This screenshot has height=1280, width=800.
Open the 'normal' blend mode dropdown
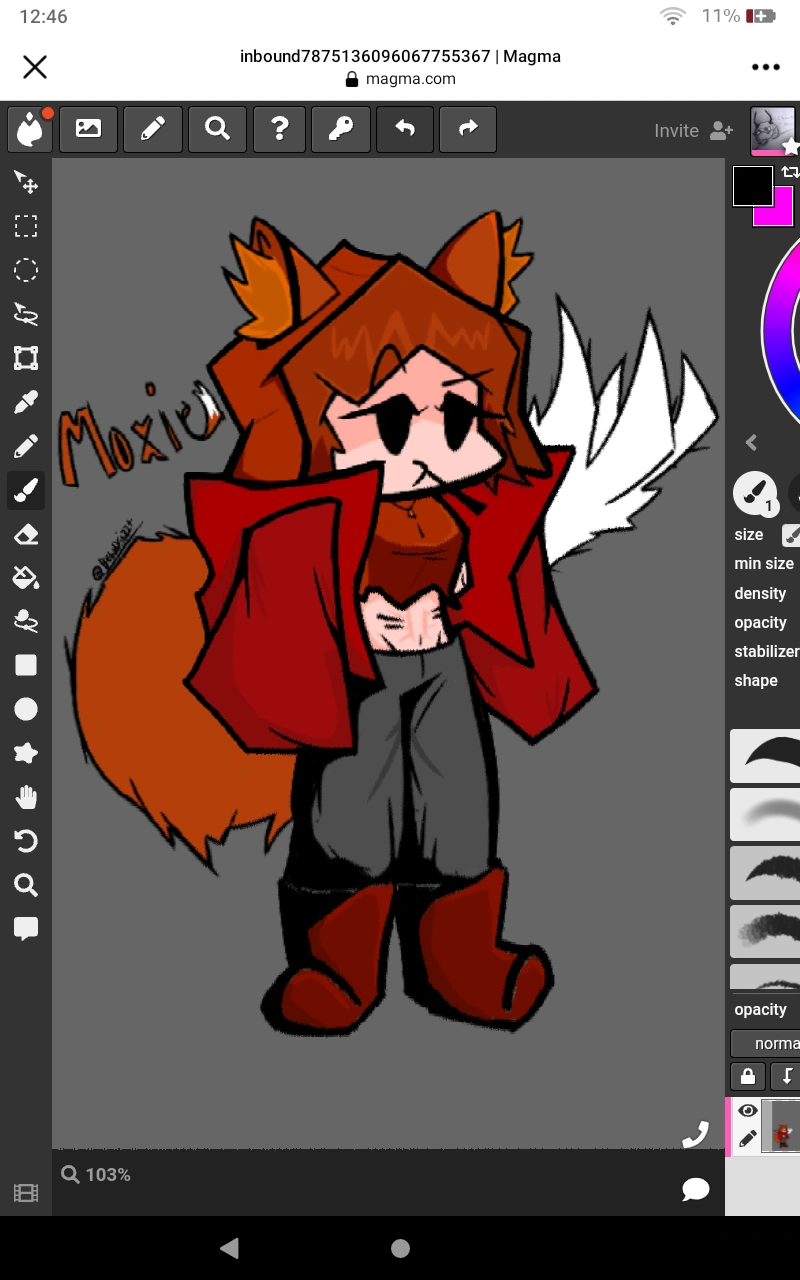[x=773, y=1043]
